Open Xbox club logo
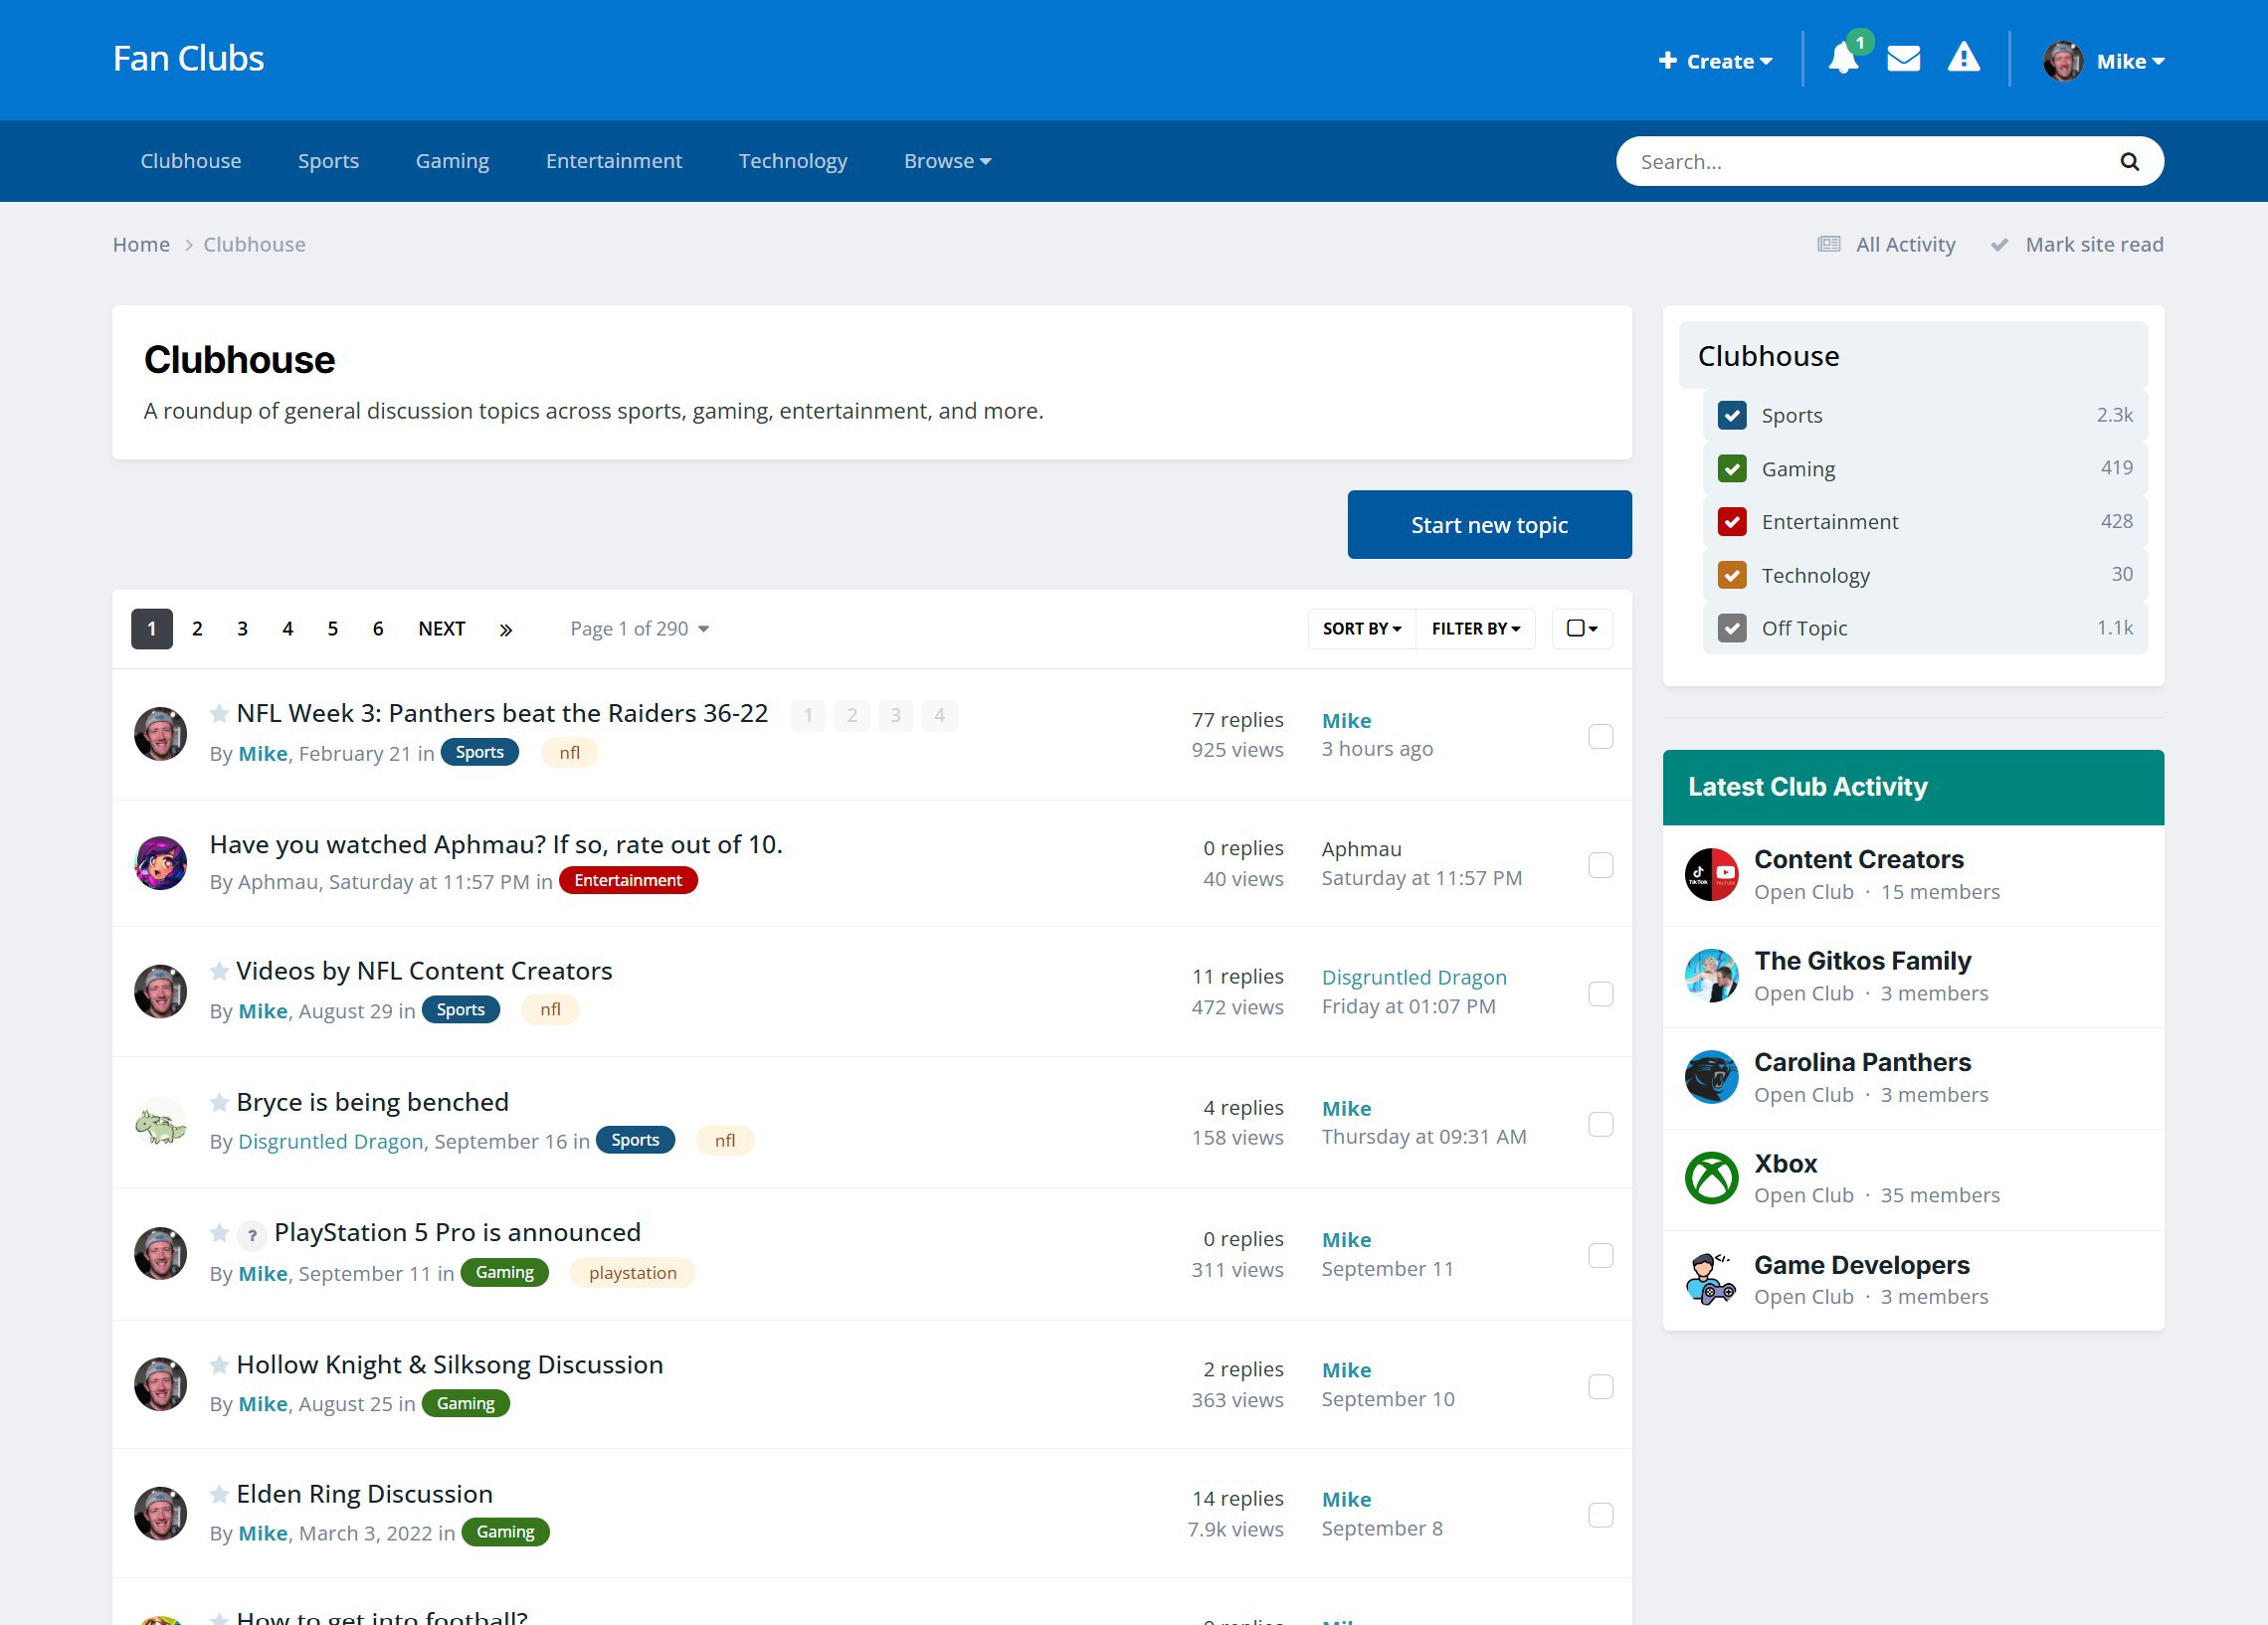Viewport: 2268px width, 1625px height. [x=1711, y=1178]
